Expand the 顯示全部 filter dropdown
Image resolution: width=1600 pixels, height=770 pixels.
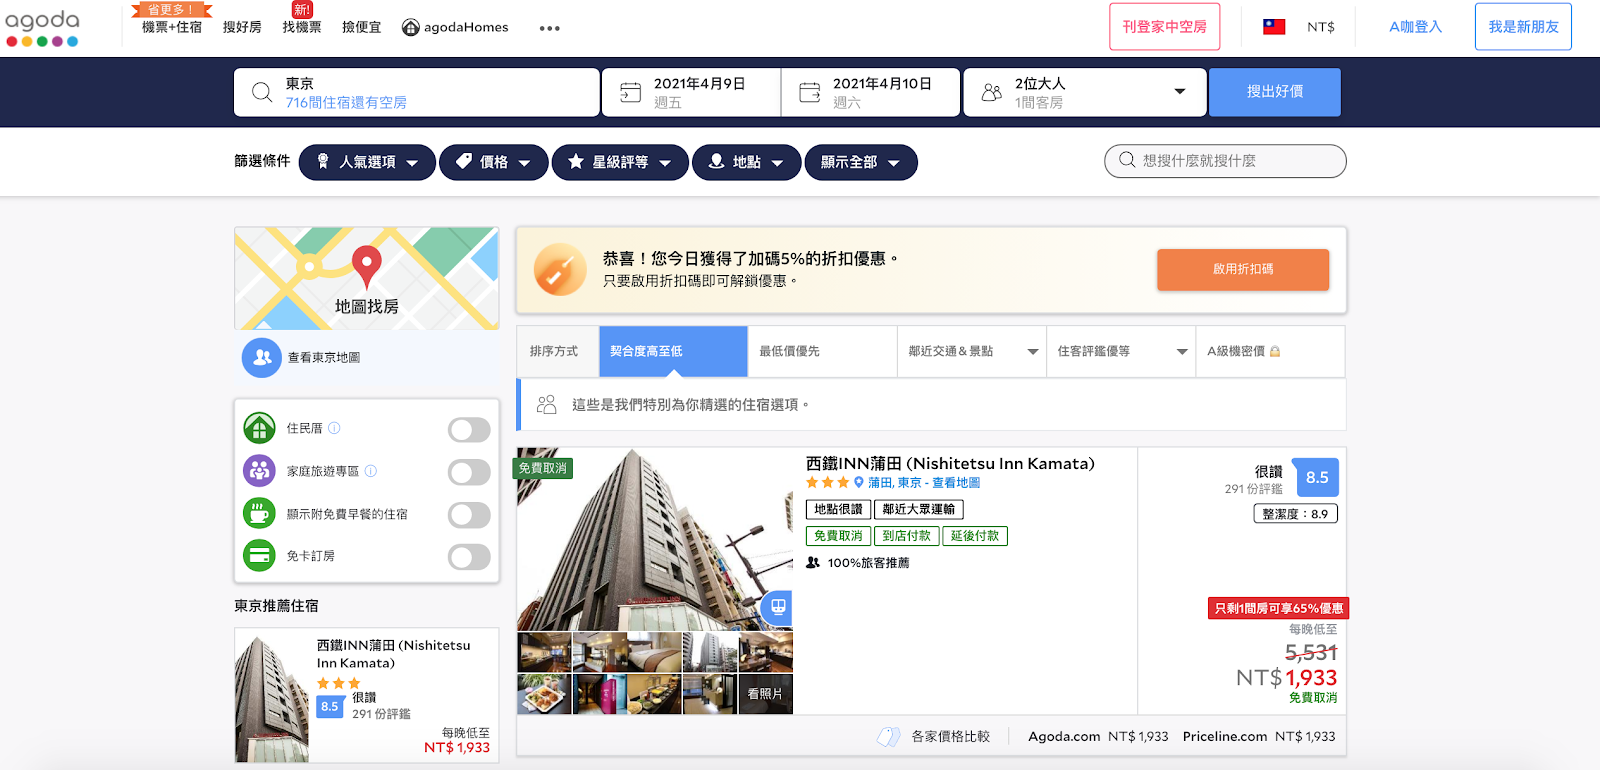[x=861, y=162]
